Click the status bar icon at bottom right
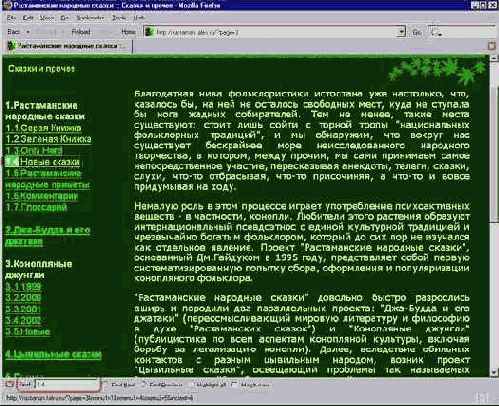499x406 pixels. click(x=482, y=398)
